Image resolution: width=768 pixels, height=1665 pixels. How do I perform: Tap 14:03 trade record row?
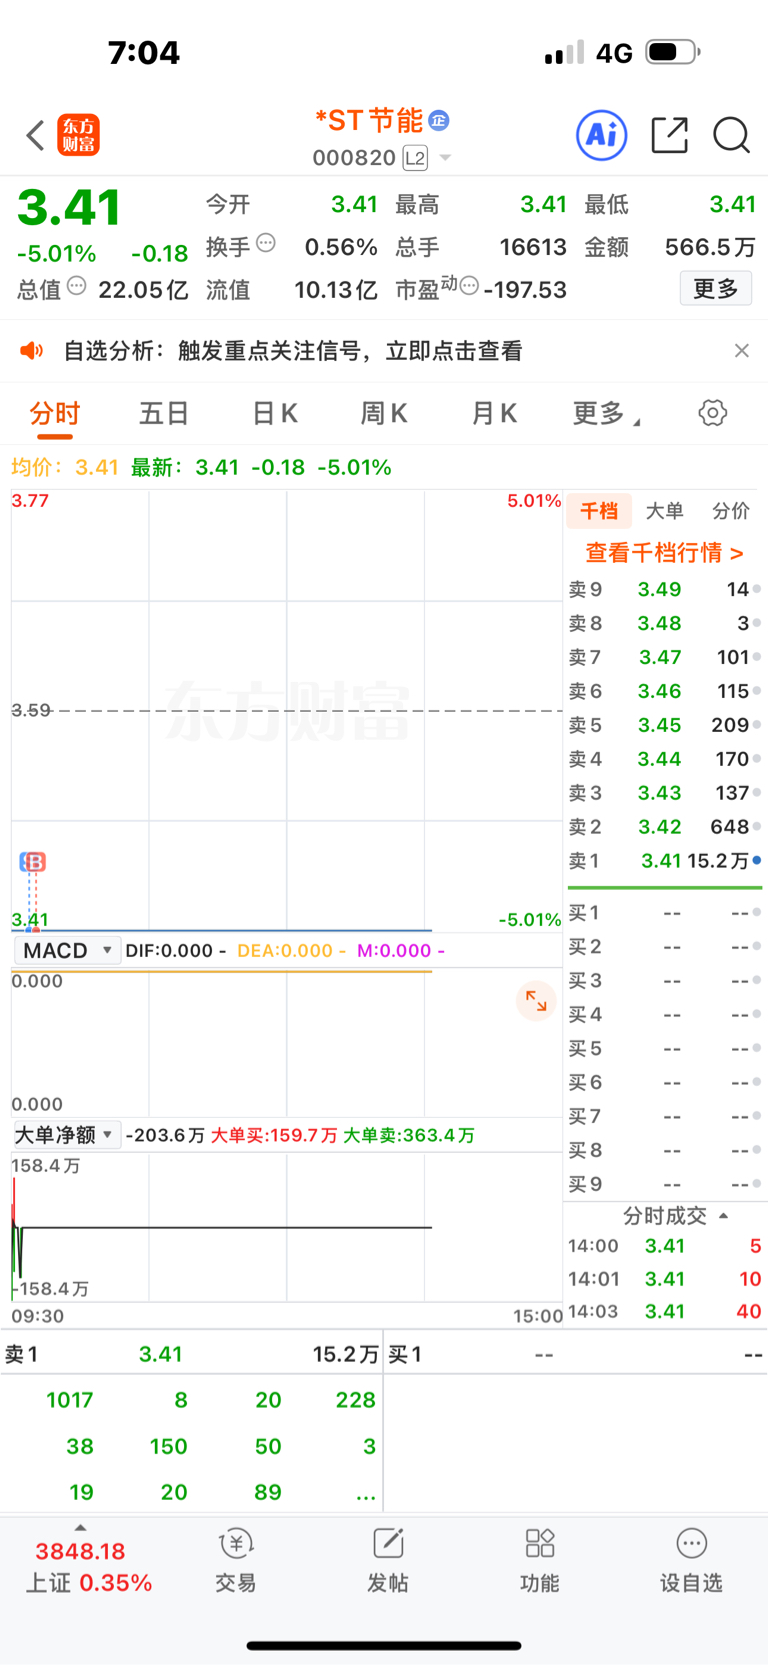tap(664, 1311)
